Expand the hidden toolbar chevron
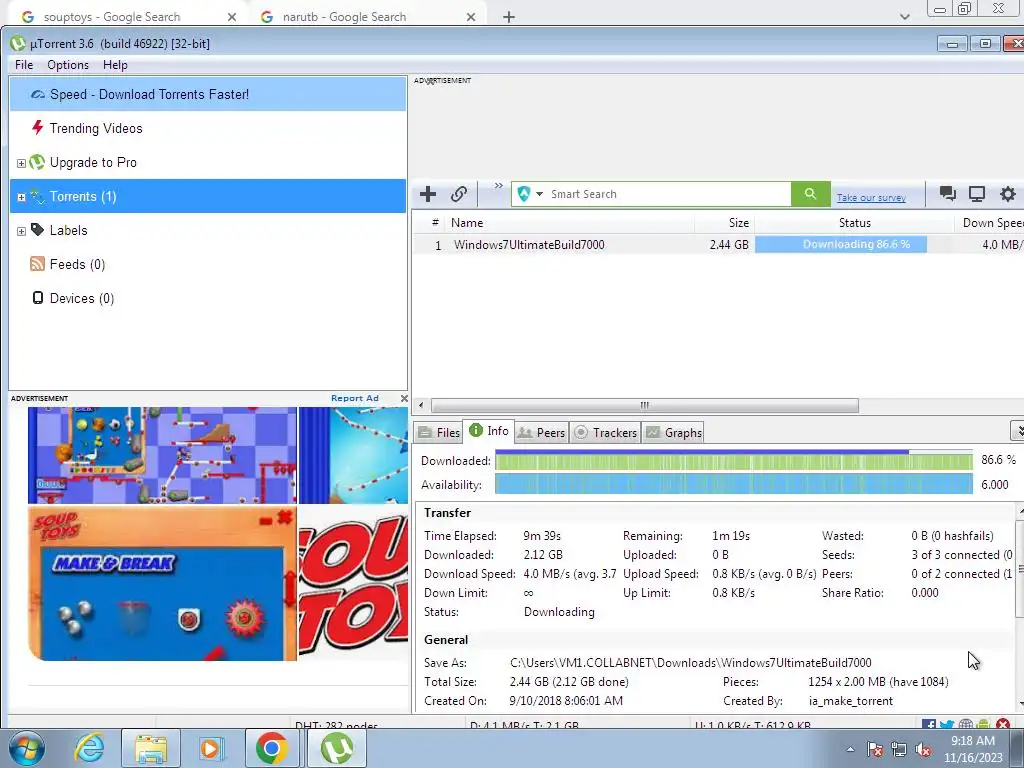Screen dimensions: 1024x768 pyautogui.click(x=498, y=186)
